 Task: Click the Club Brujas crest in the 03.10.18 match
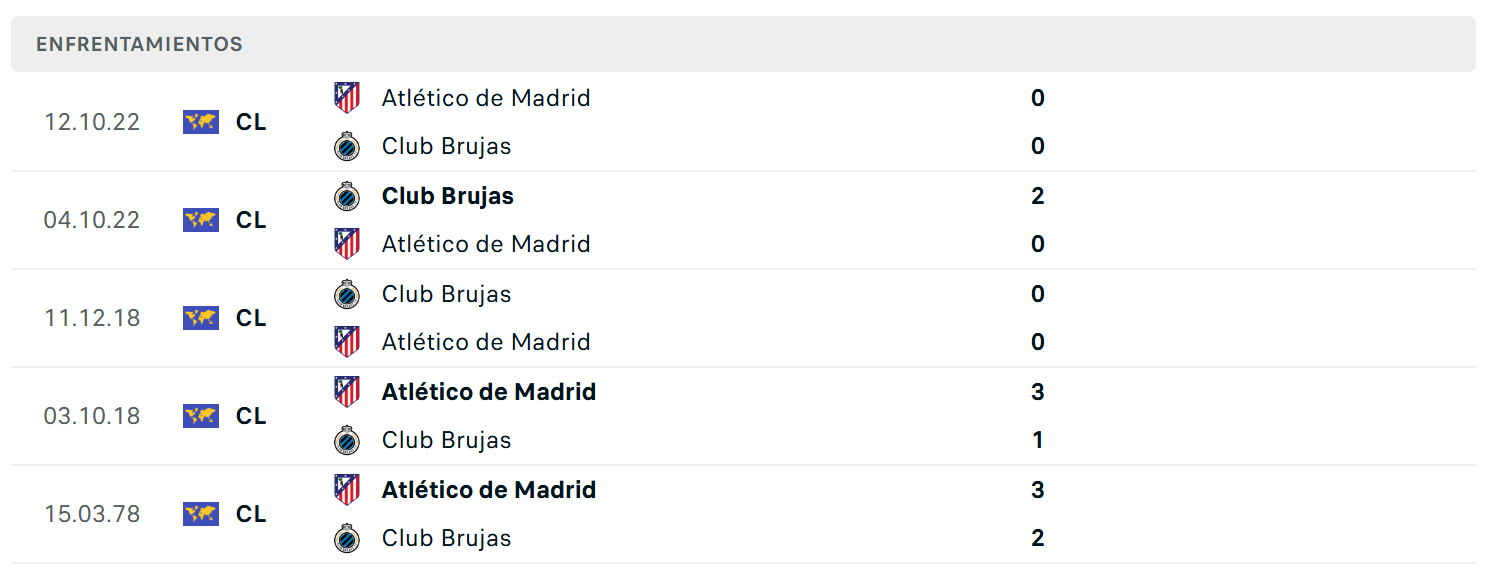pyautogui.click(x=347, y=440)
